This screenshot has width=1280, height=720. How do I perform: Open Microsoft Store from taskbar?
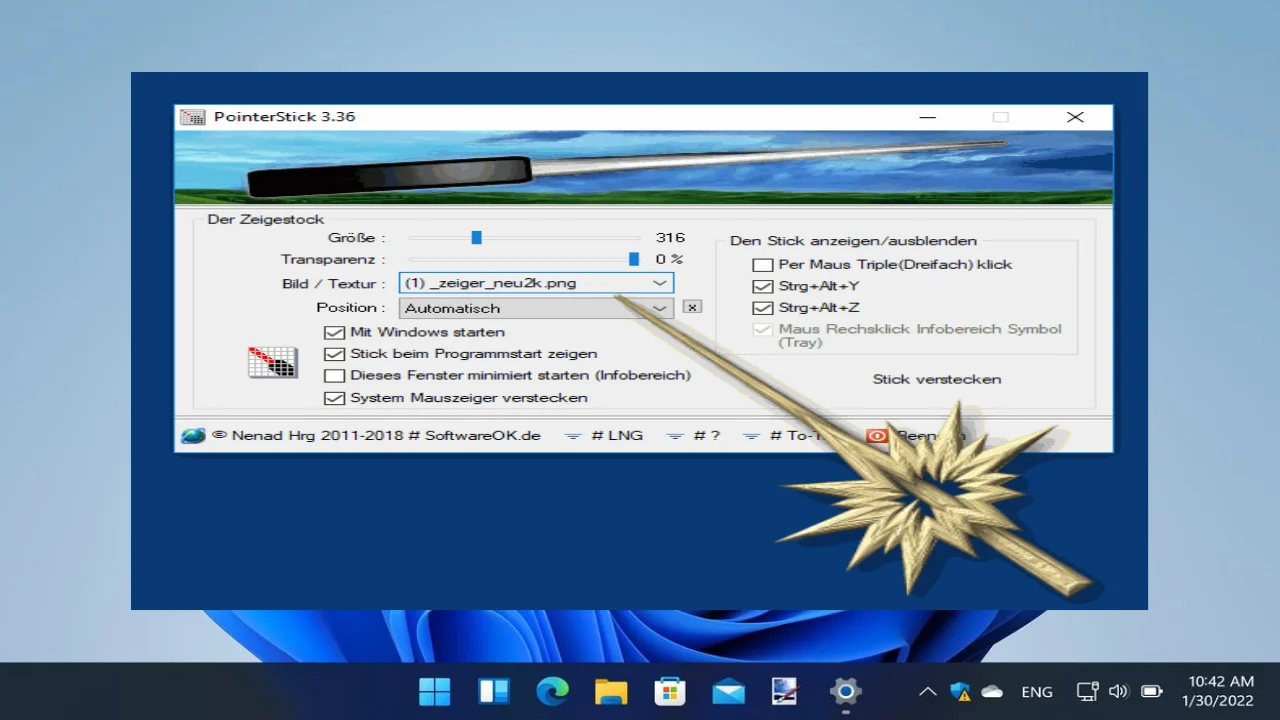click(x=669, y=691)
